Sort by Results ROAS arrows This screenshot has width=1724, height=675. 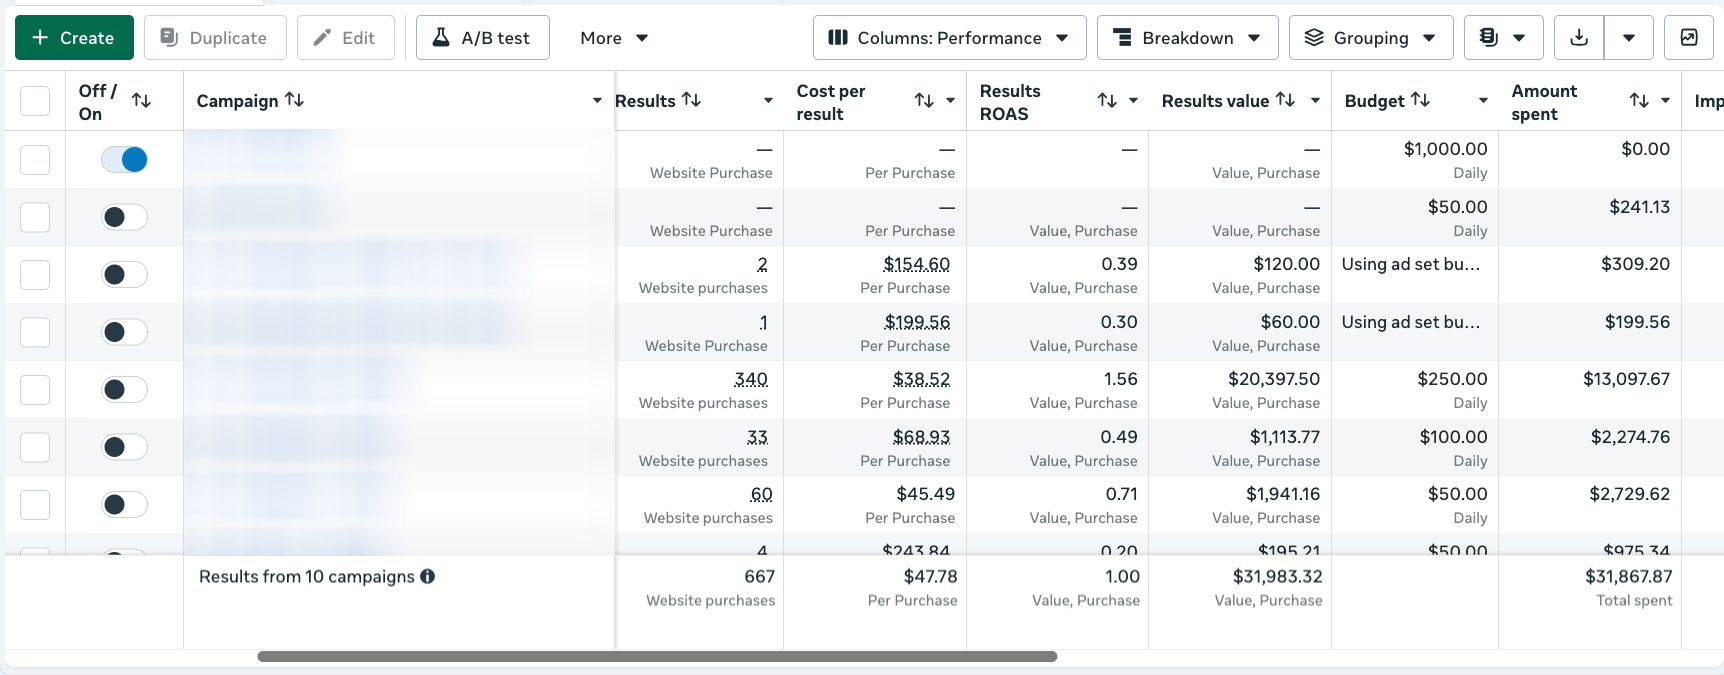click(x=1107, y=100)
